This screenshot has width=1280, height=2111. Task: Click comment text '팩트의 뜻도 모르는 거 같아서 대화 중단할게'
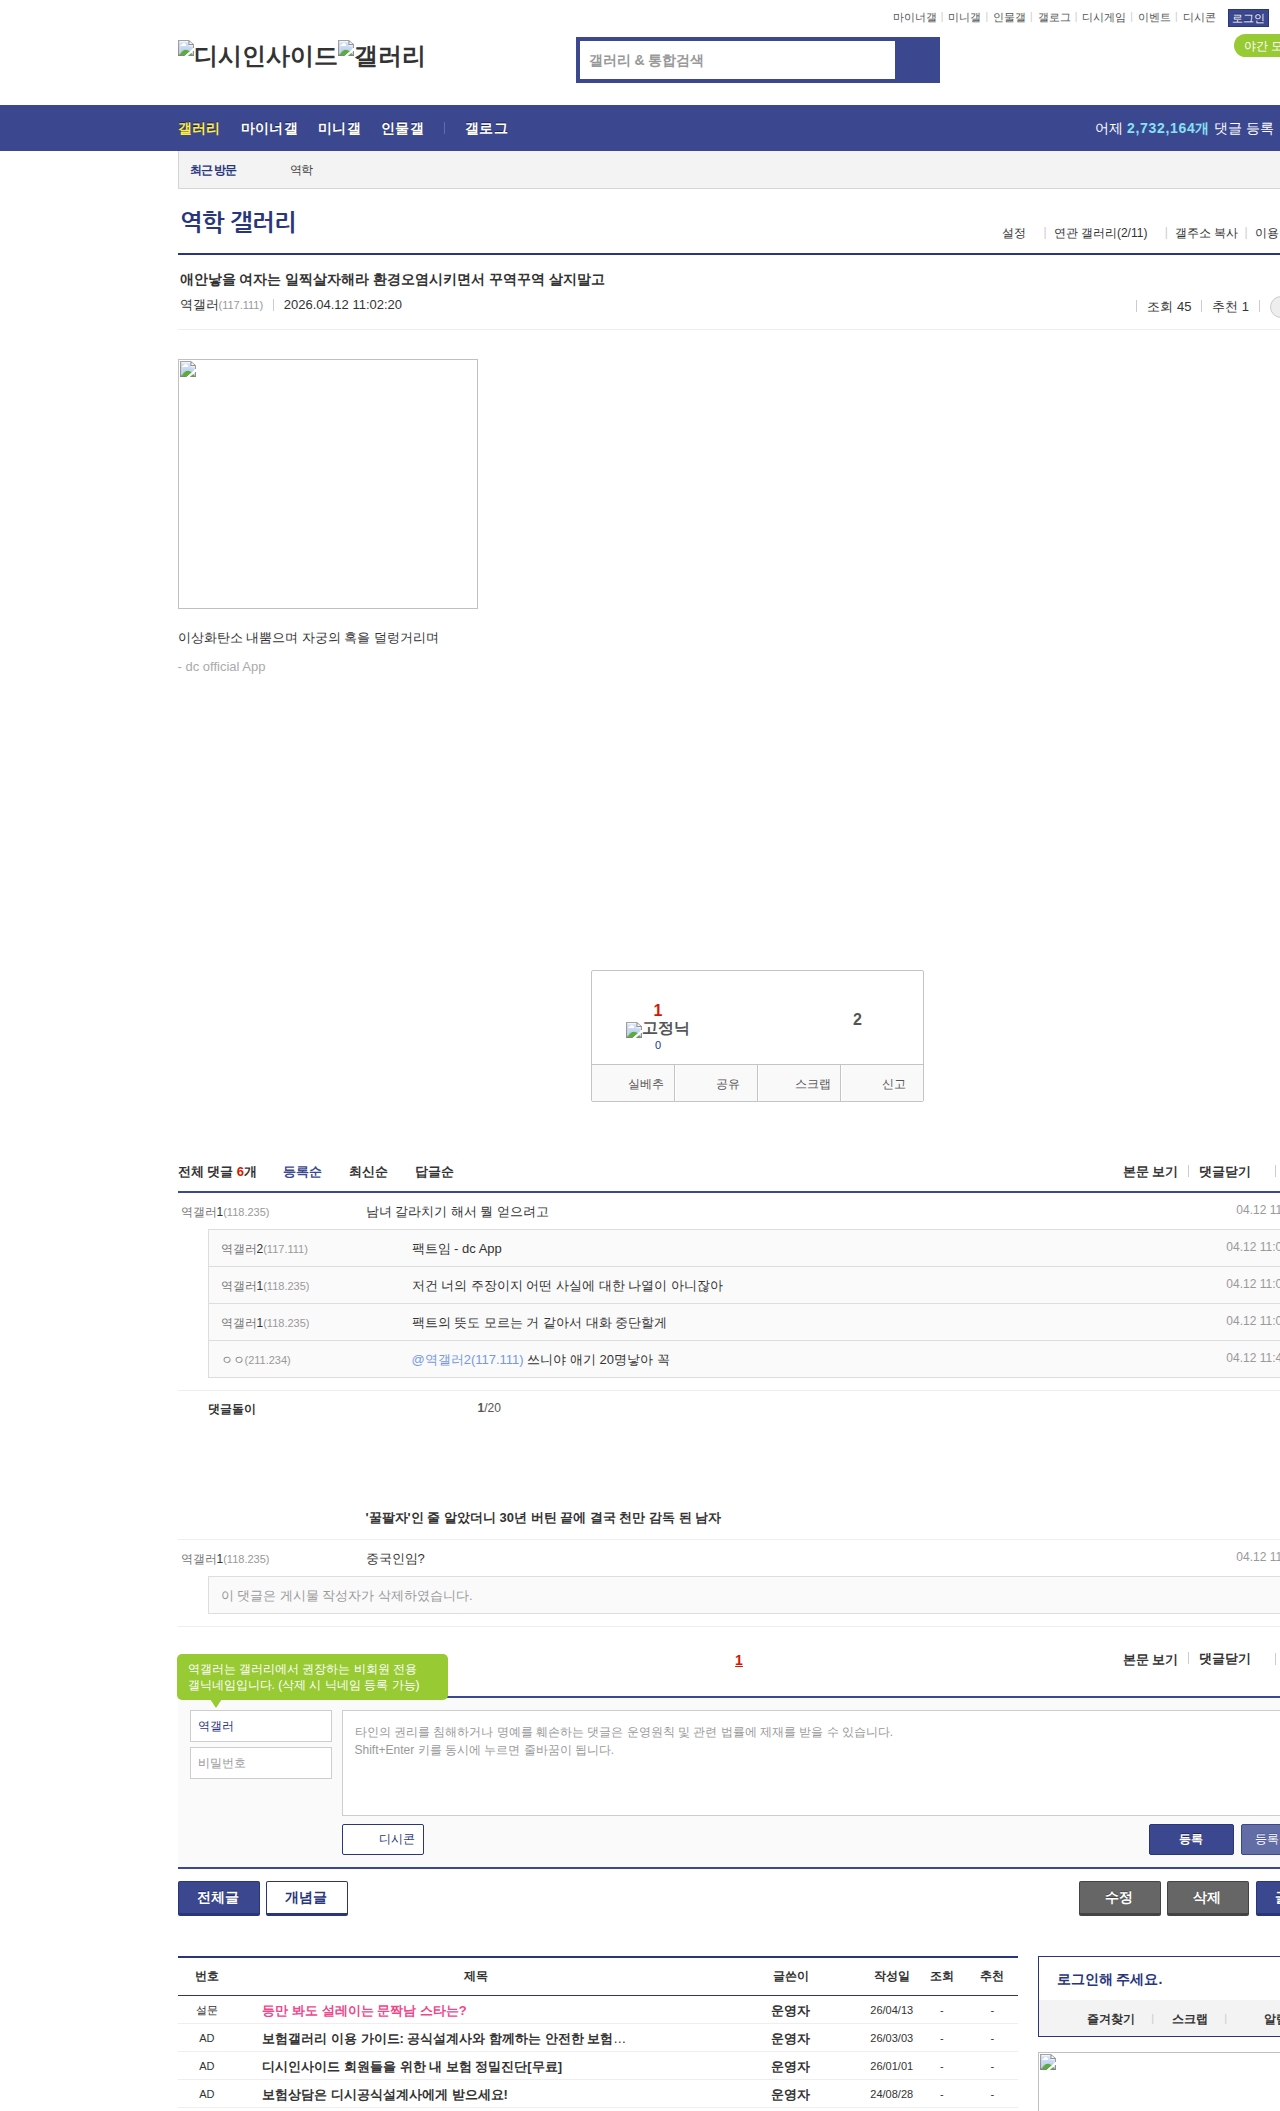539,1323
